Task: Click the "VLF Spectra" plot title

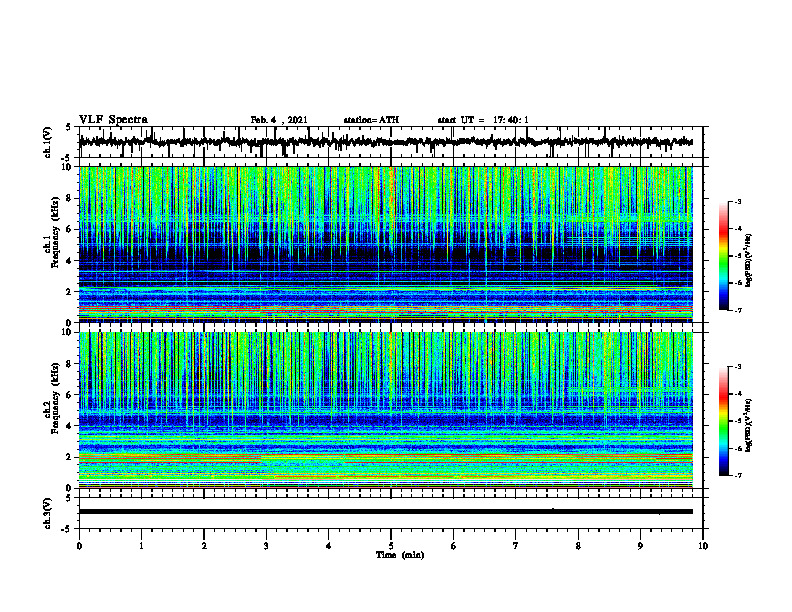Action: 113,120
